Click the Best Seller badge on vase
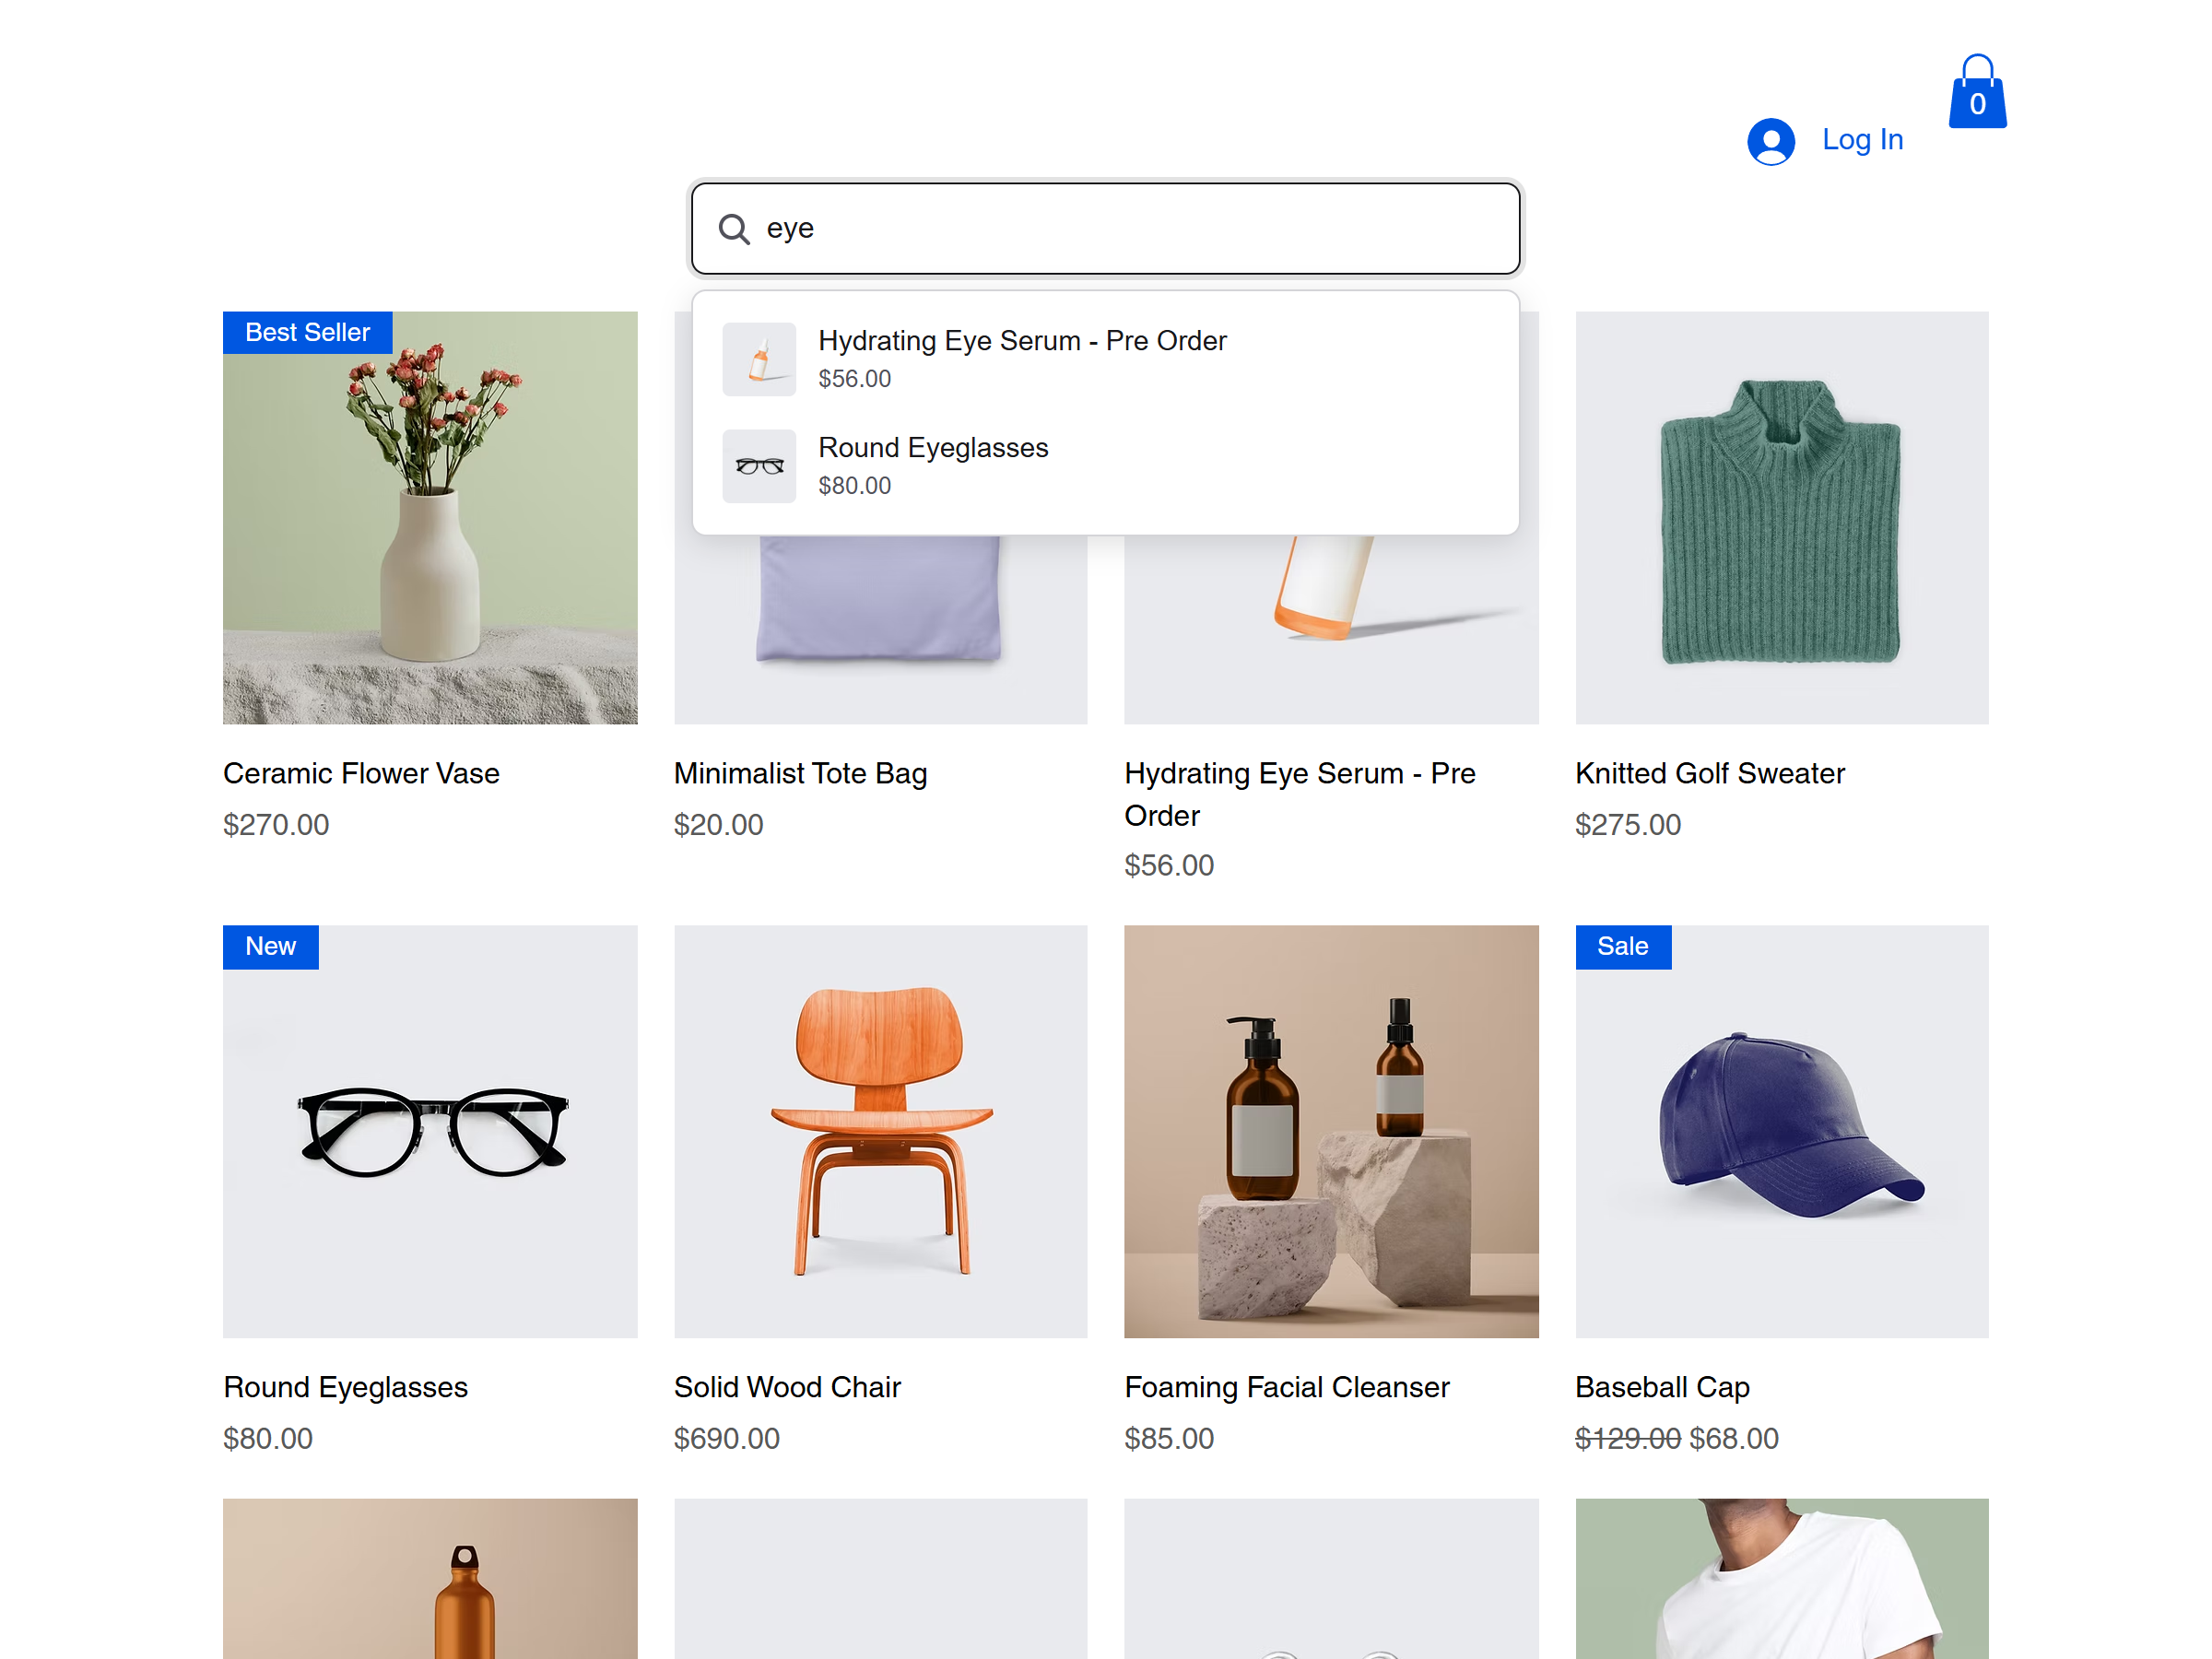Image resolution: width=2212 pixels, height=1659 pixels. [307, 332]
